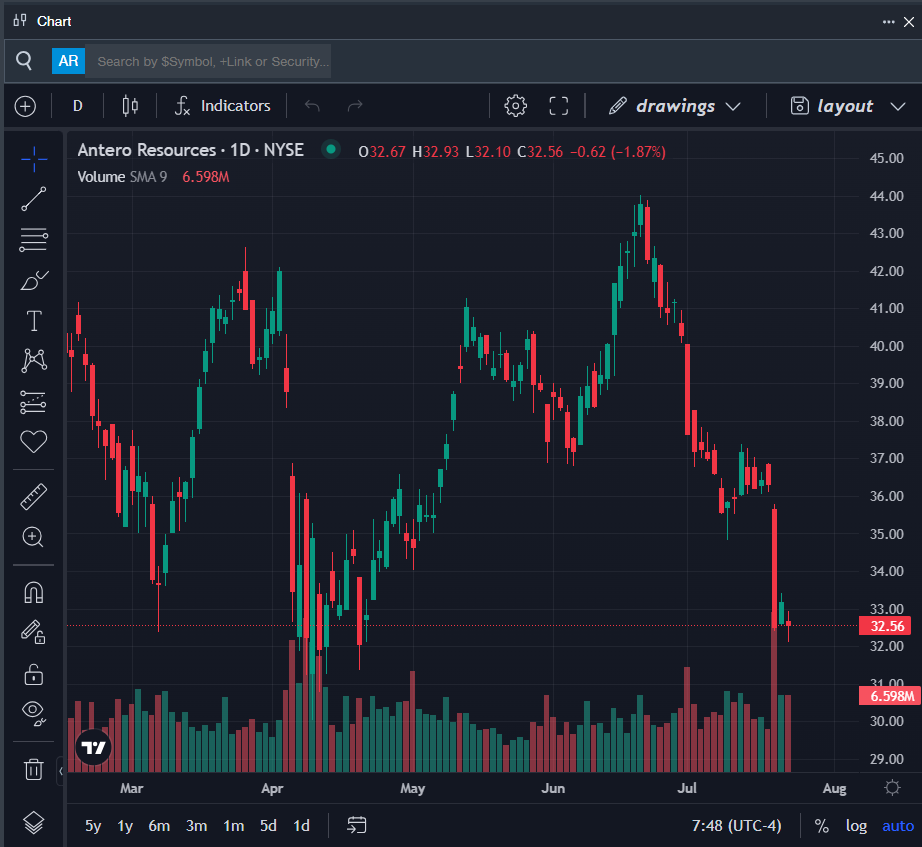Image resolution: width=922 pixels, height=847 pixels.
Task: Click the 32.56 current price label
Action: [x=885, y=626]
